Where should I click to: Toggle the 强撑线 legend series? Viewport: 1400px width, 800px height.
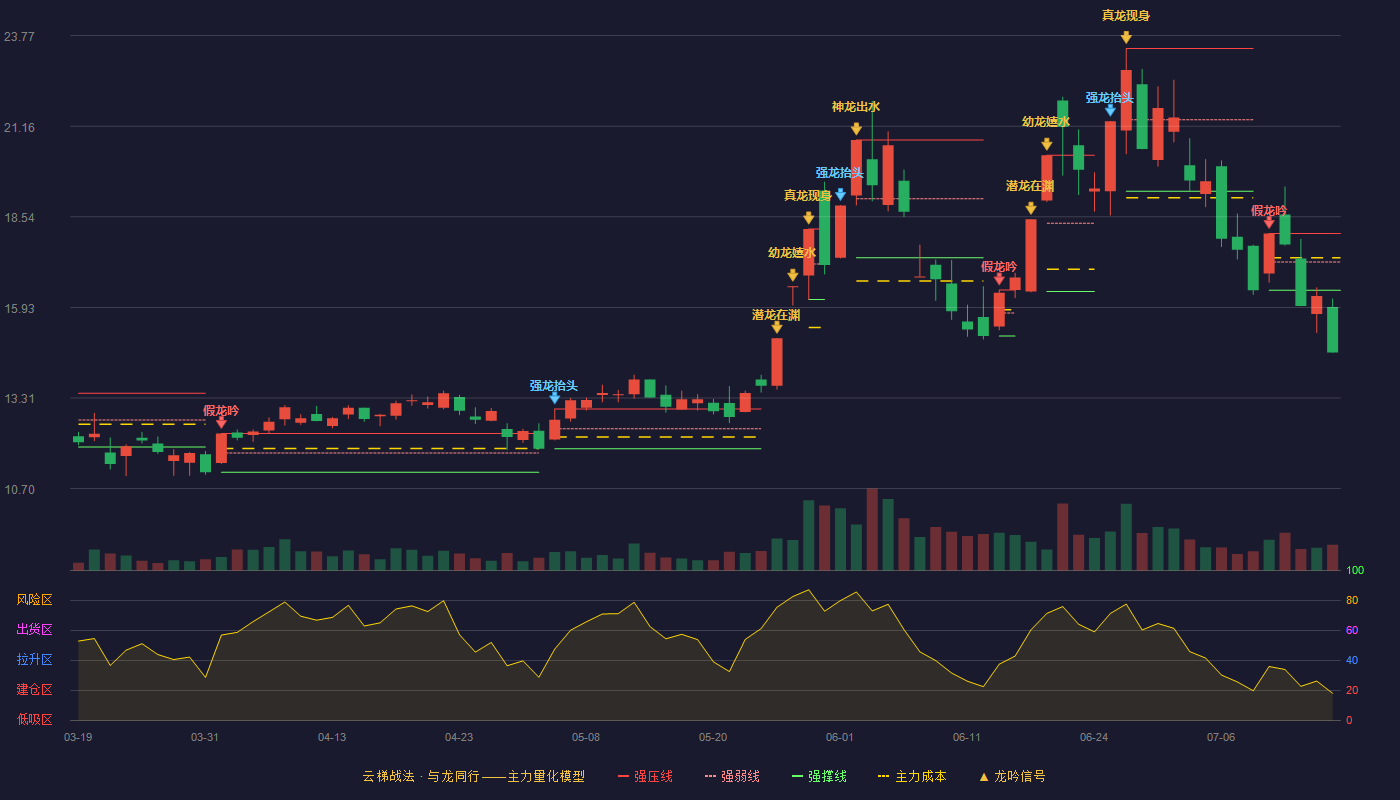pos(819,776)
